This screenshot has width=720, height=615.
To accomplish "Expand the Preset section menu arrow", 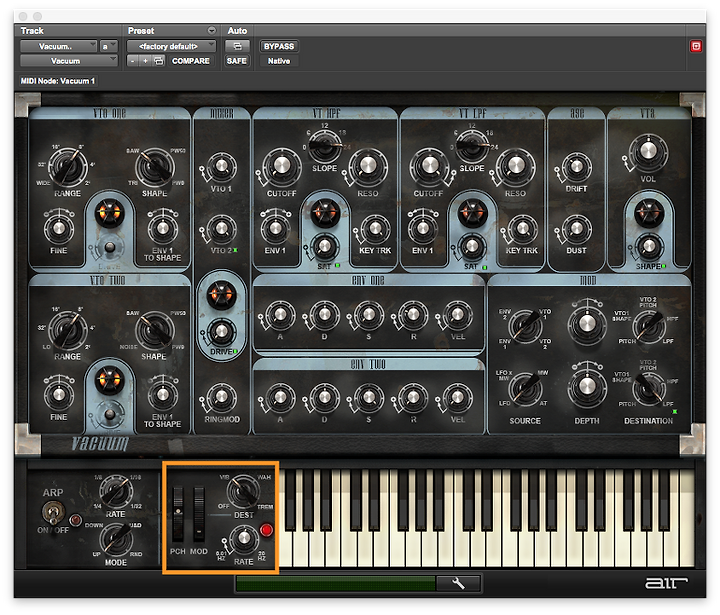I will [211, 30].
